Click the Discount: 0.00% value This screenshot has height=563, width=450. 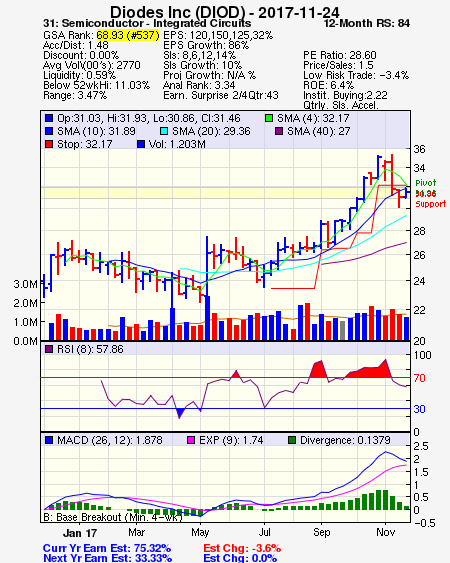[x=81, y=55]
